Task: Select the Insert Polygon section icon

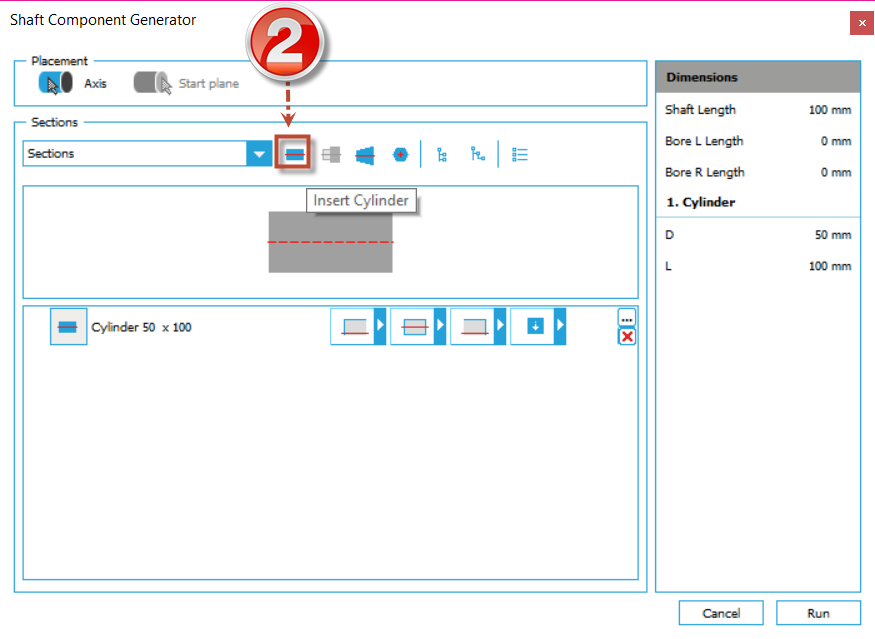Action: [400, 153]
